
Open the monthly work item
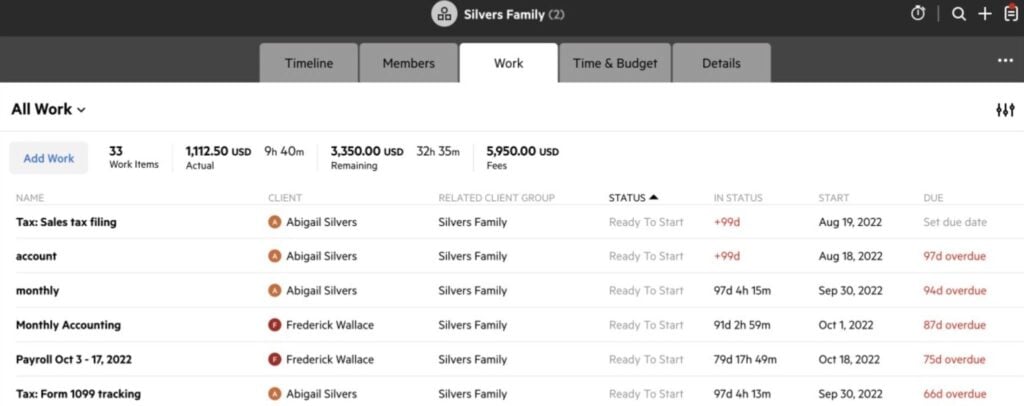click(x=37, y=290)
